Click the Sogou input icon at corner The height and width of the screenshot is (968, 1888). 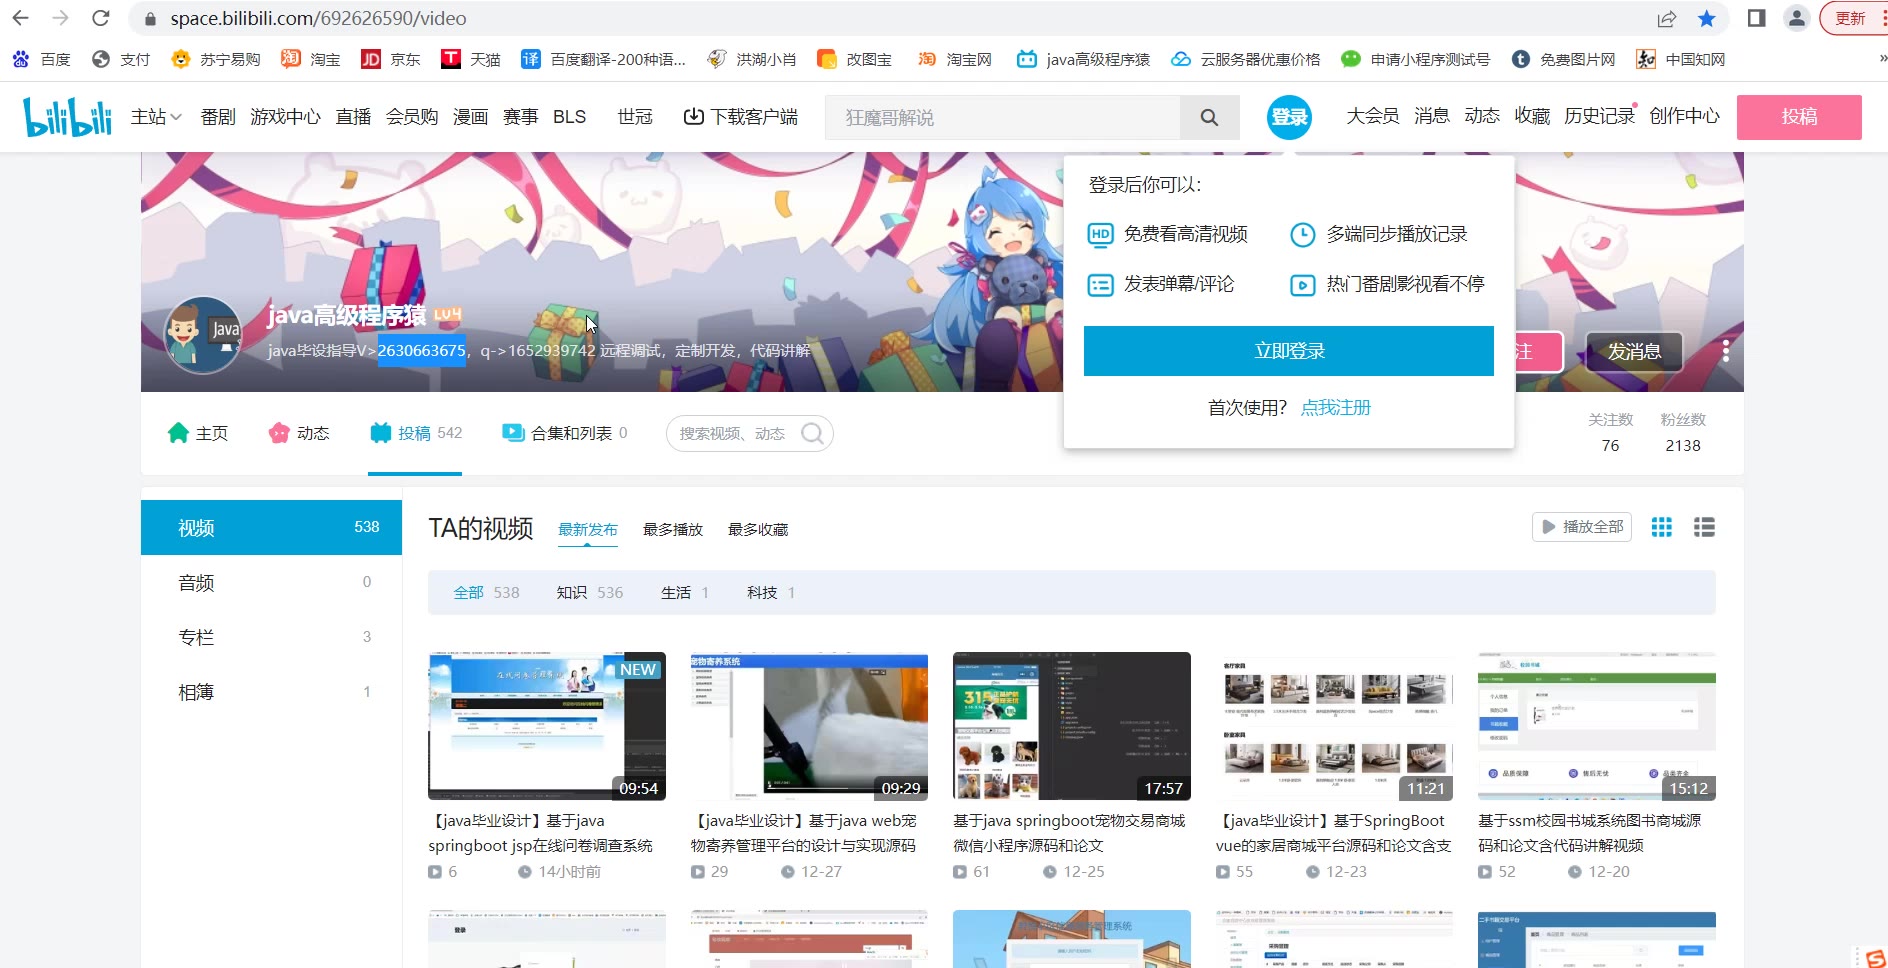tap(1875, 957)
